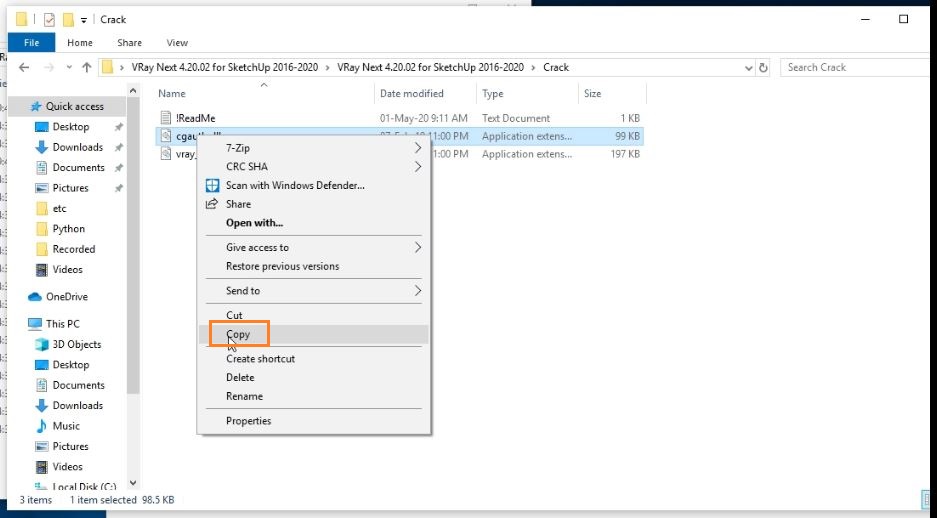Open the File ribbon tab
Viewport: 937px width, 518px height.
(32, 42)
